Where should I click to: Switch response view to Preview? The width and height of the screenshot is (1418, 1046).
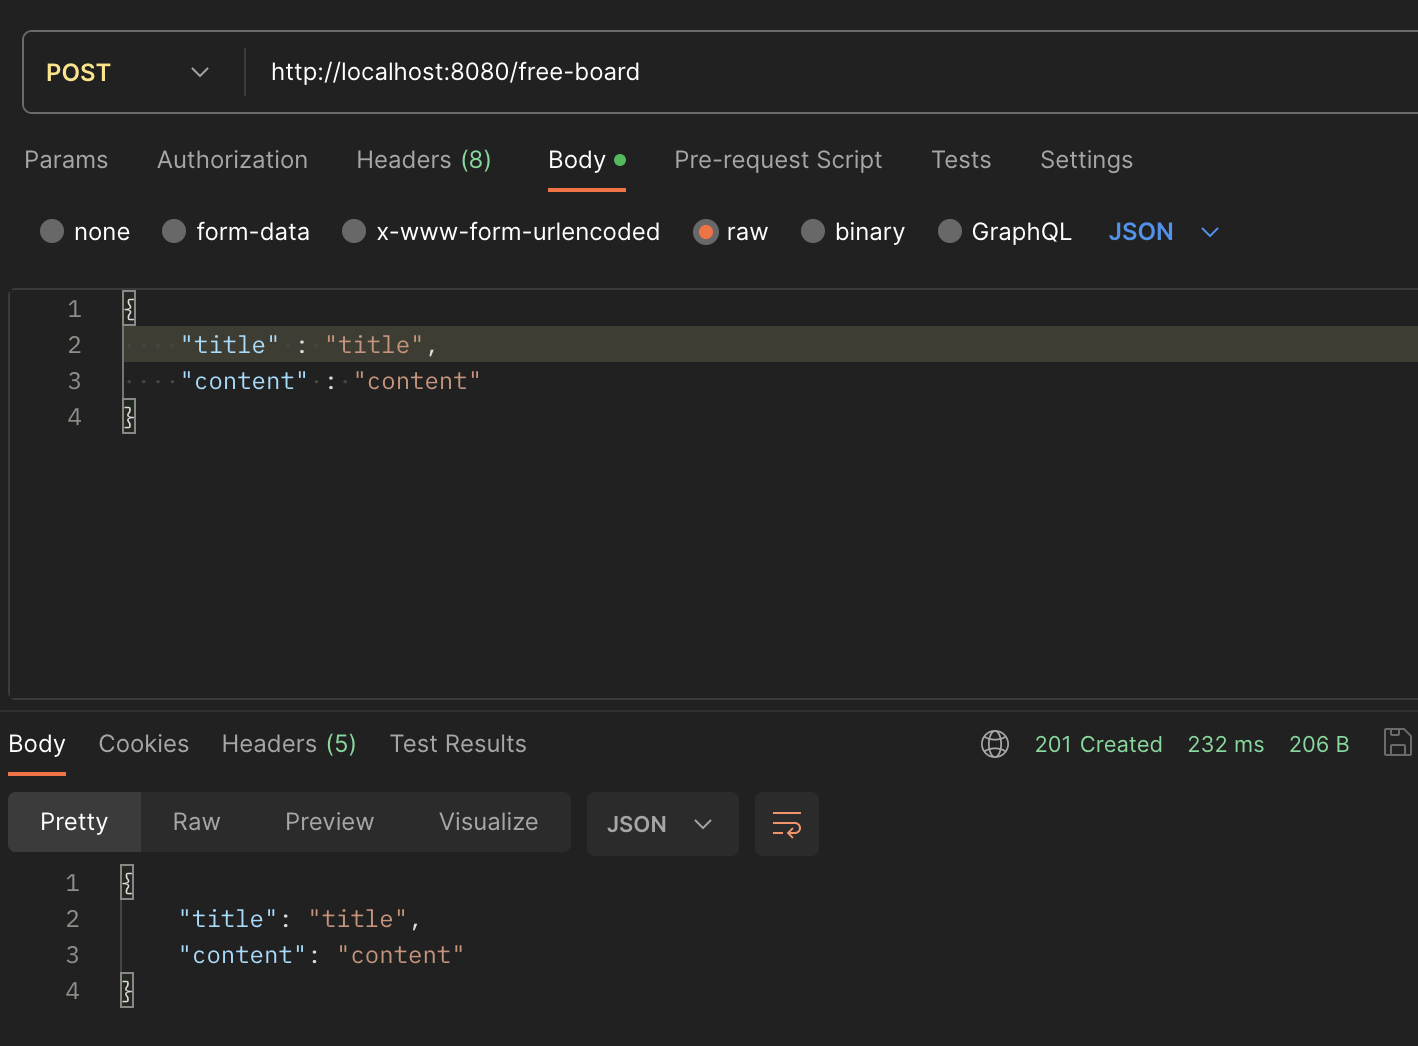329,822
